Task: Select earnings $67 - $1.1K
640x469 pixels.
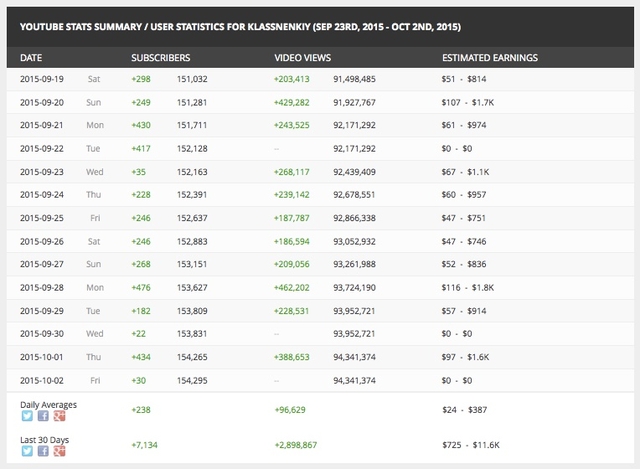Action: click(465, 172)
